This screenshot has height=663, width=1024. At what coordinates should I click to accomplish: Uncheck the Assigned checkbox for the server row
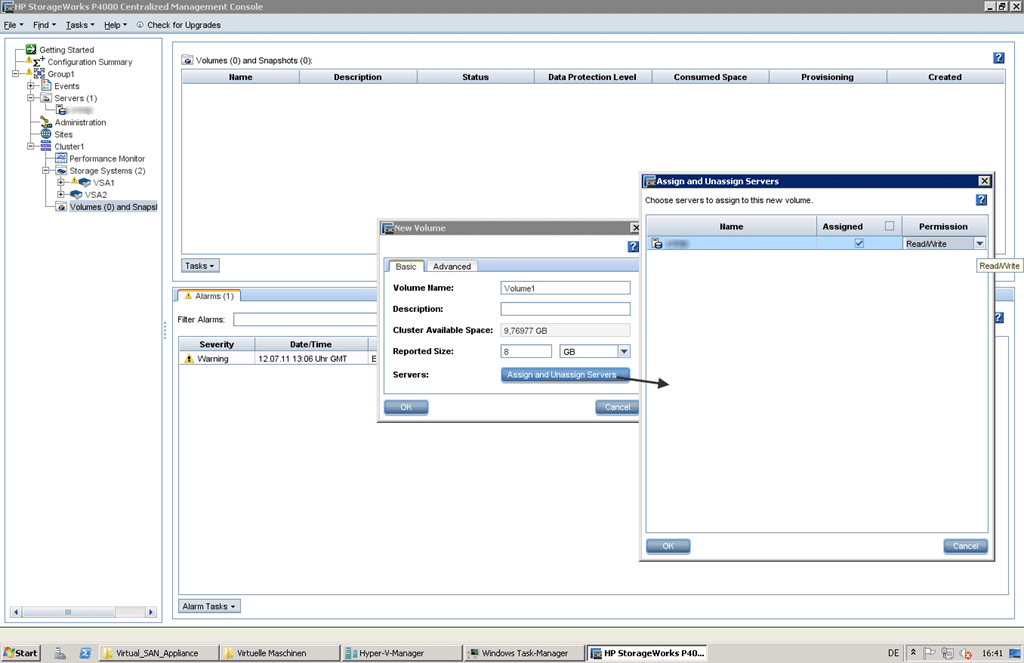coord(859,243)
